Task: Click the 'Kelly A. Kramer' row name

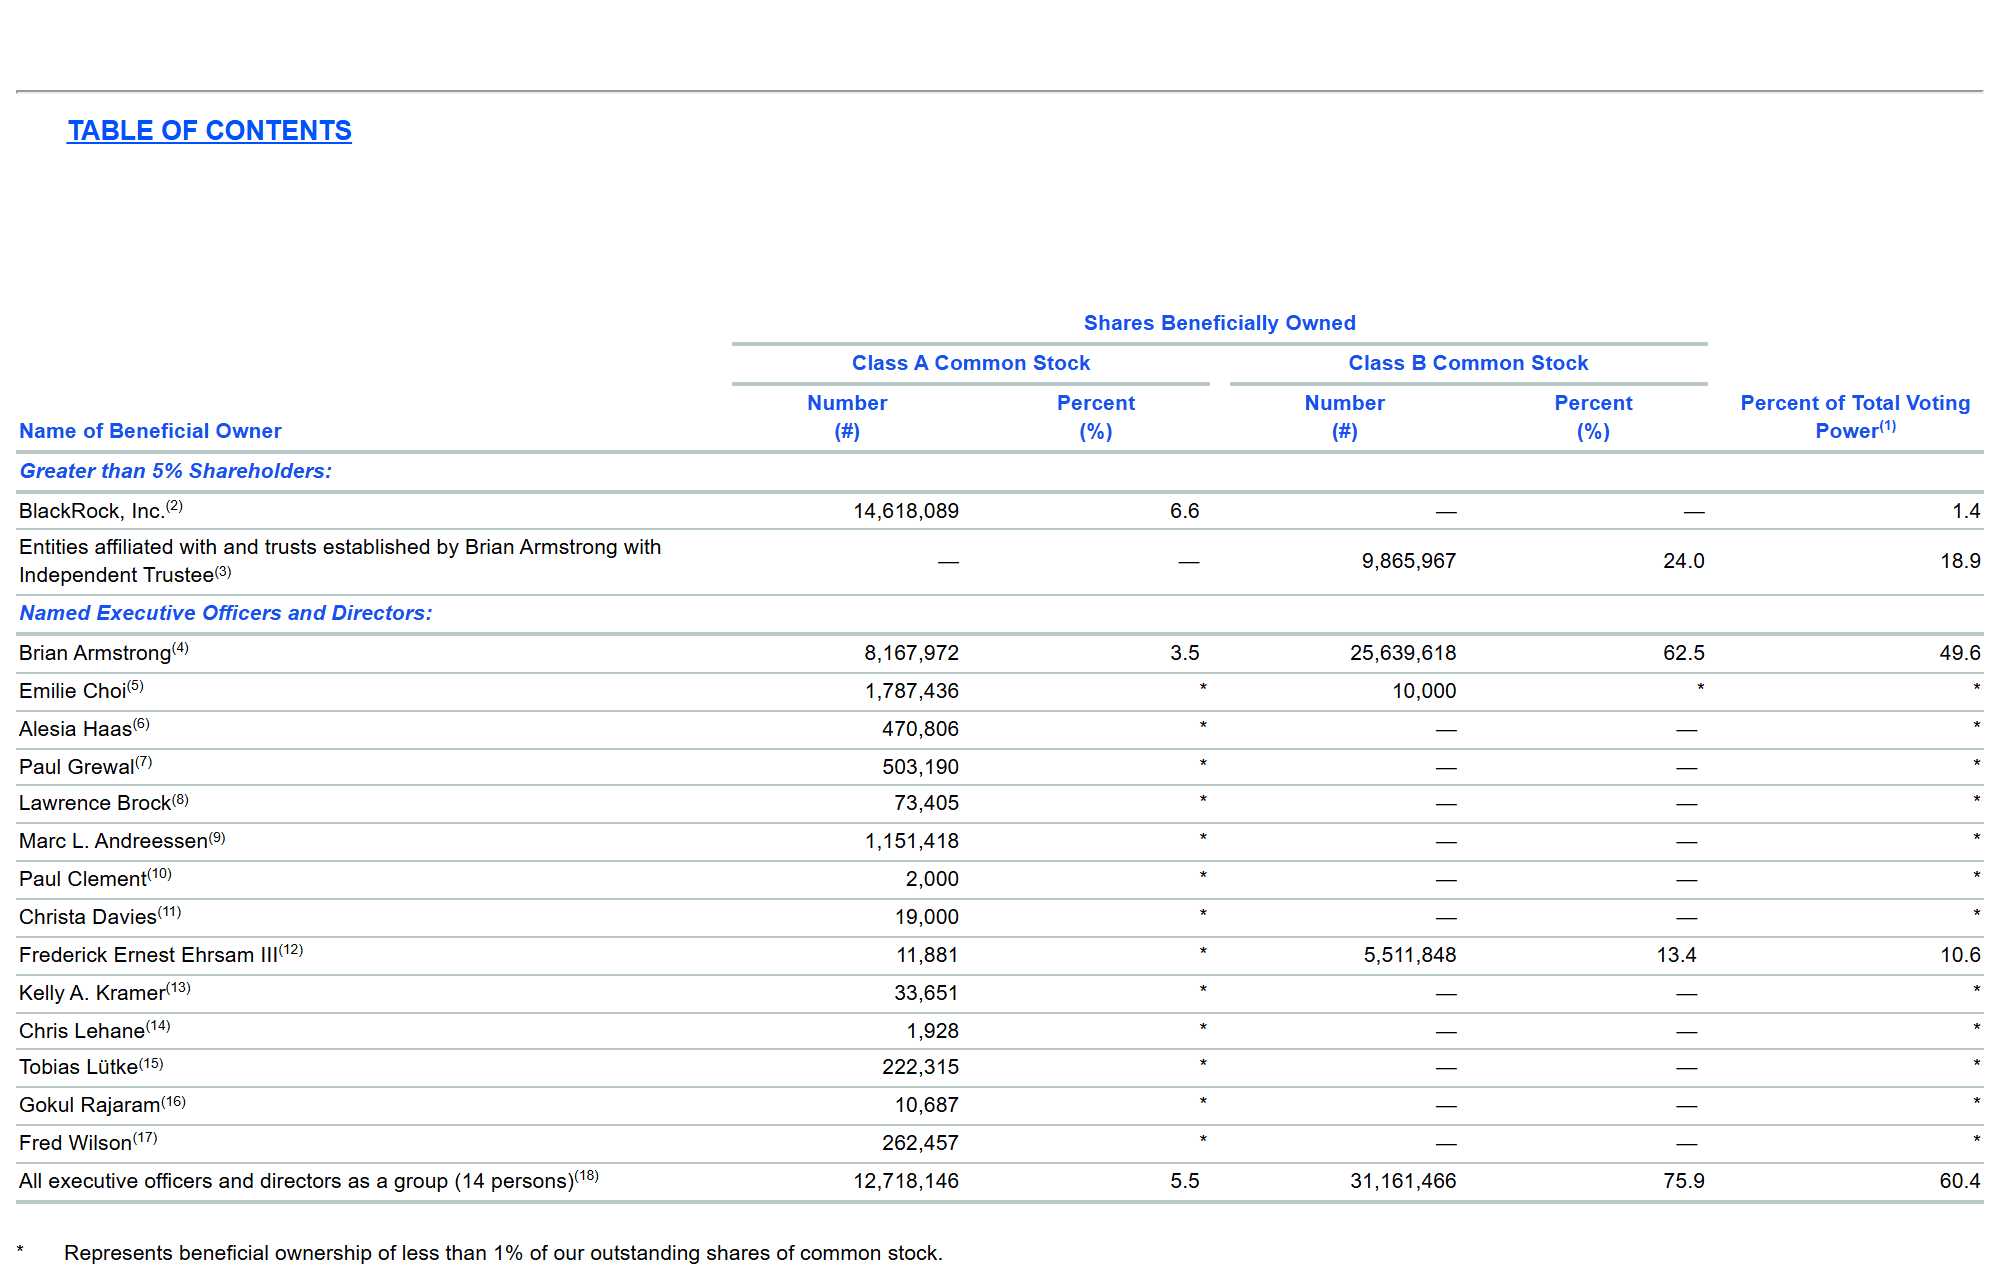Action: (x=92, y=993)
